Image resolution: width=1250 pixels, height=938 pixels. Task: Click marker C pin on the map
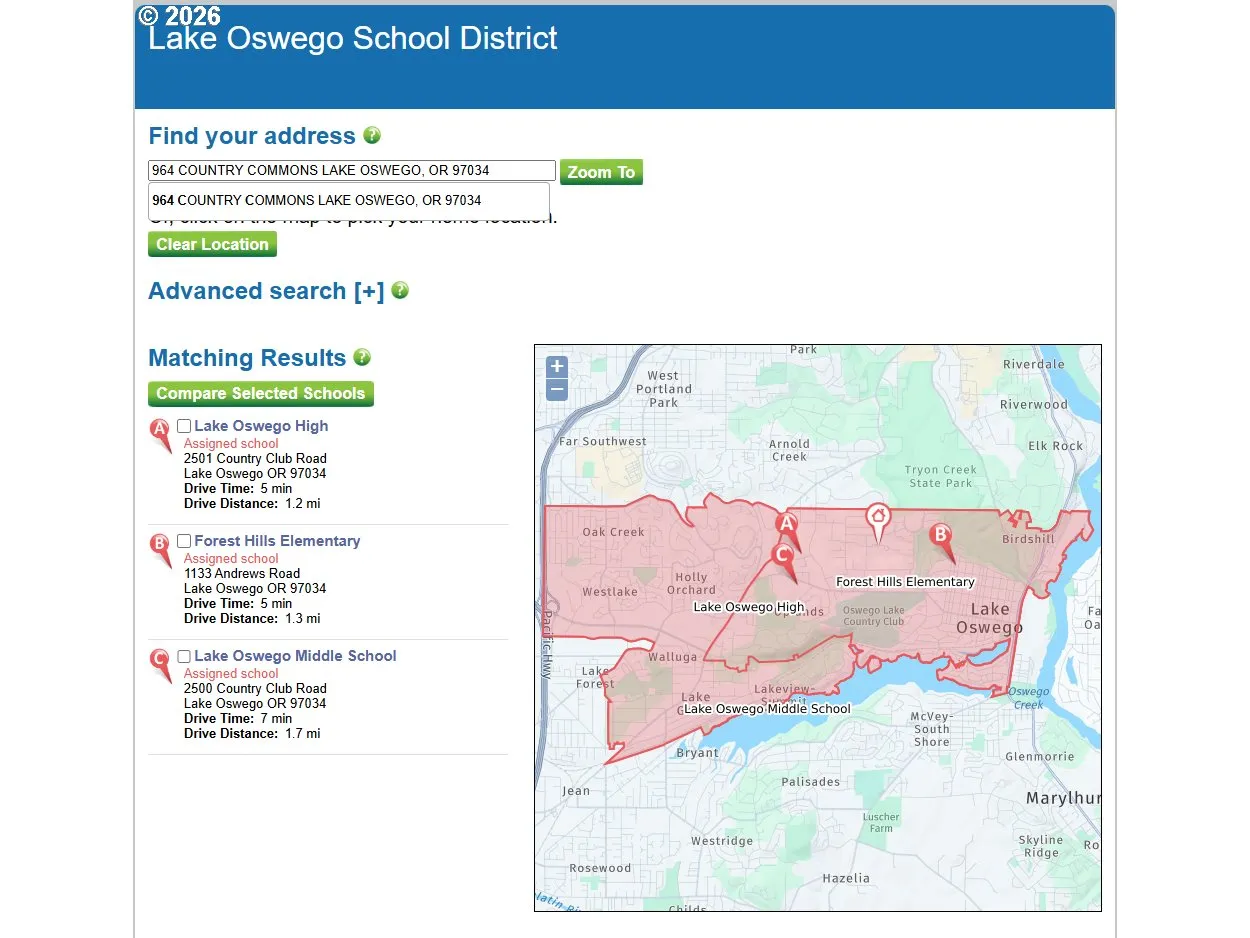click(x=784, y=561)
